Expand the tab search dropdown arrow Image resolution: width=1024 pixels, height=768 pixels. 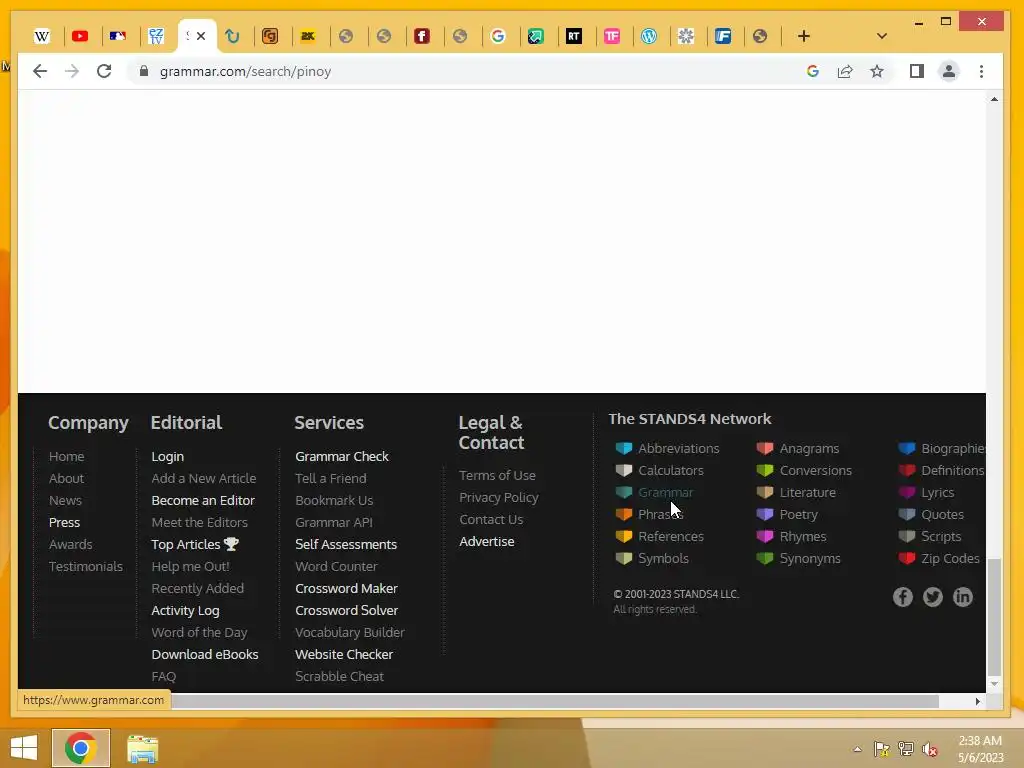882,37
